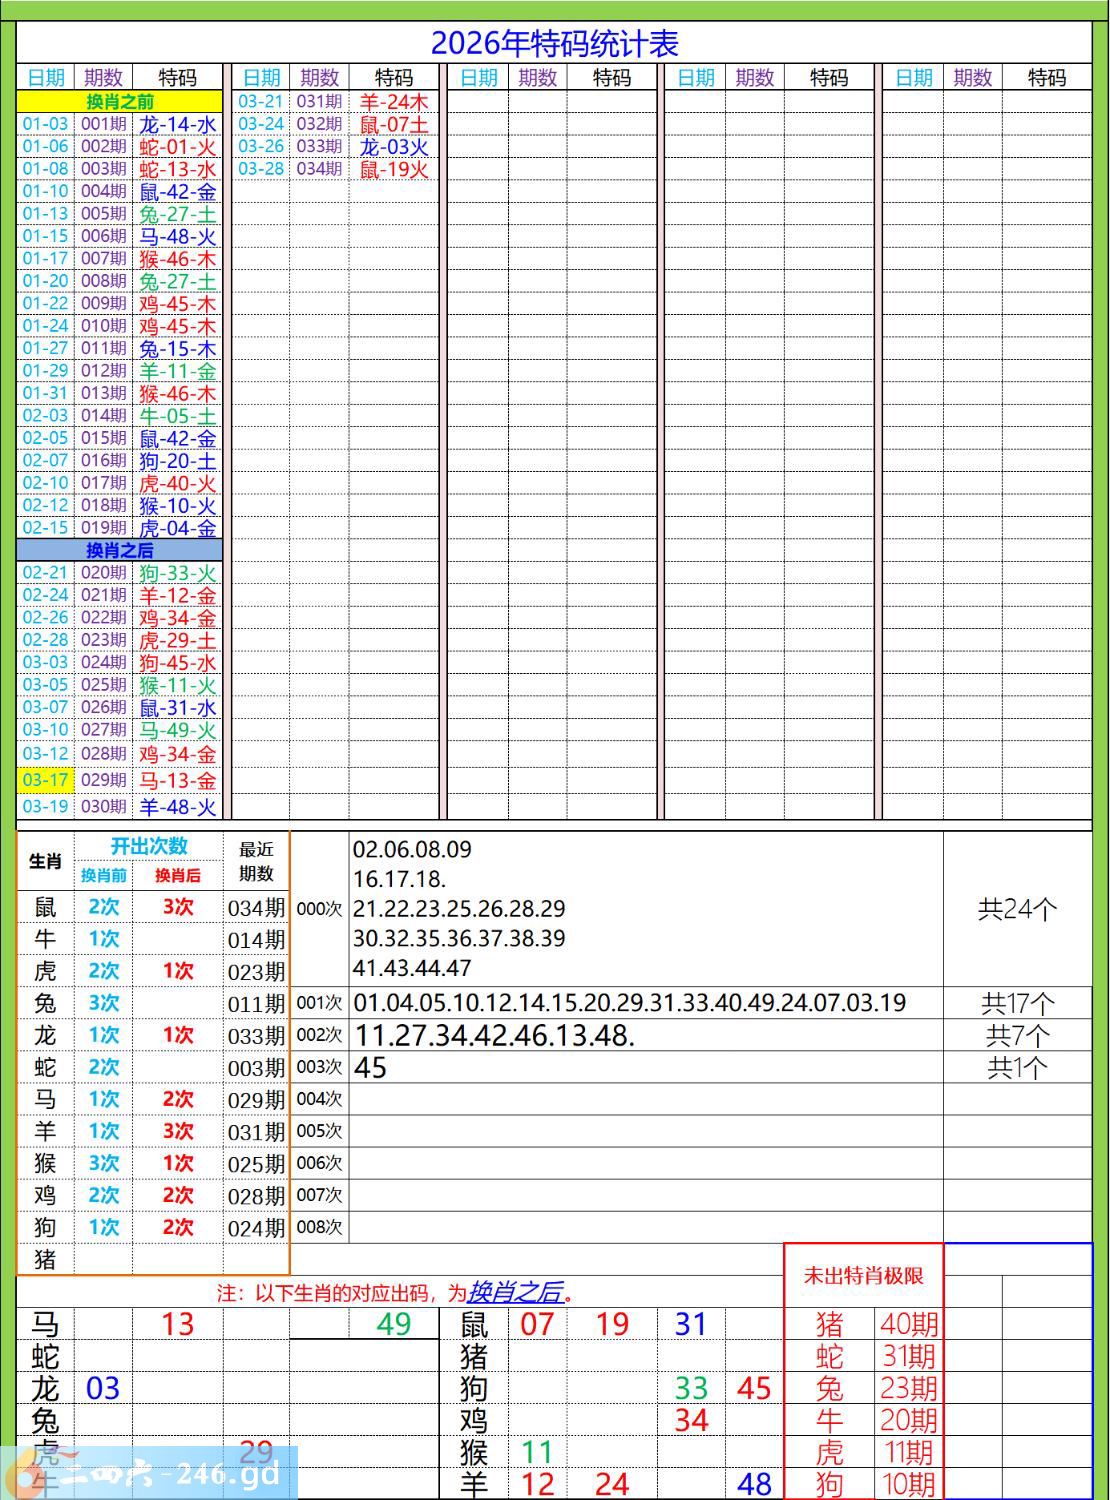Click the 40期 value beside 猪
The width and height of the screenshot is (1110, 1500).
[x=909, y=1324]
